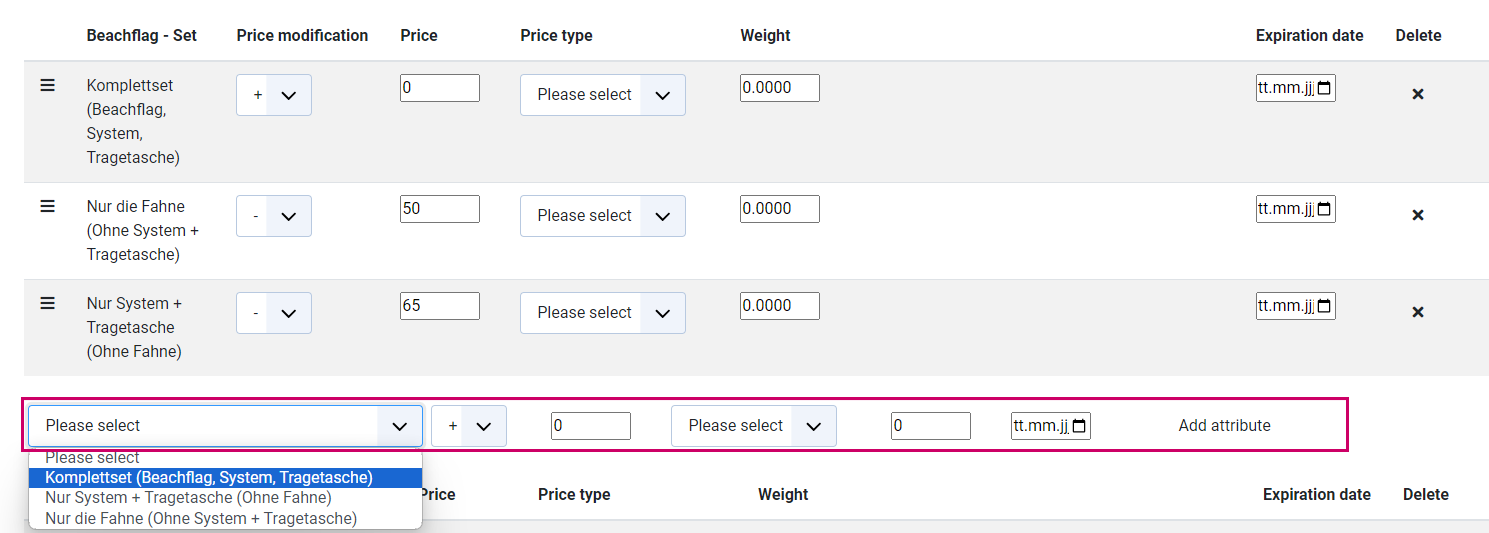Click the Add attribute button
Viewport: 1489px width, 533px height.
(1224, 425)
